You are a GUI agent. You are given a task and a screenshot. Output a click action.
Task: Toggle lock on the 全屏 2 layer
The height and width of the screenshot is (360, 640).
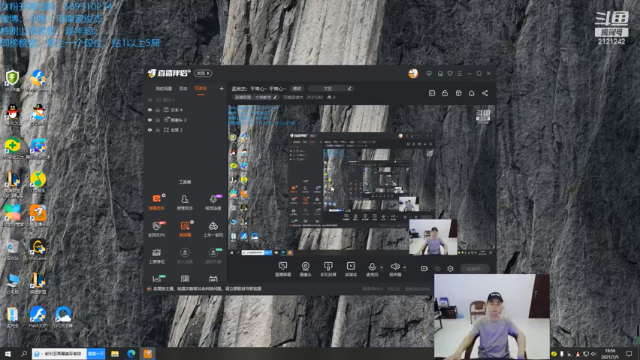pos(158,130)
